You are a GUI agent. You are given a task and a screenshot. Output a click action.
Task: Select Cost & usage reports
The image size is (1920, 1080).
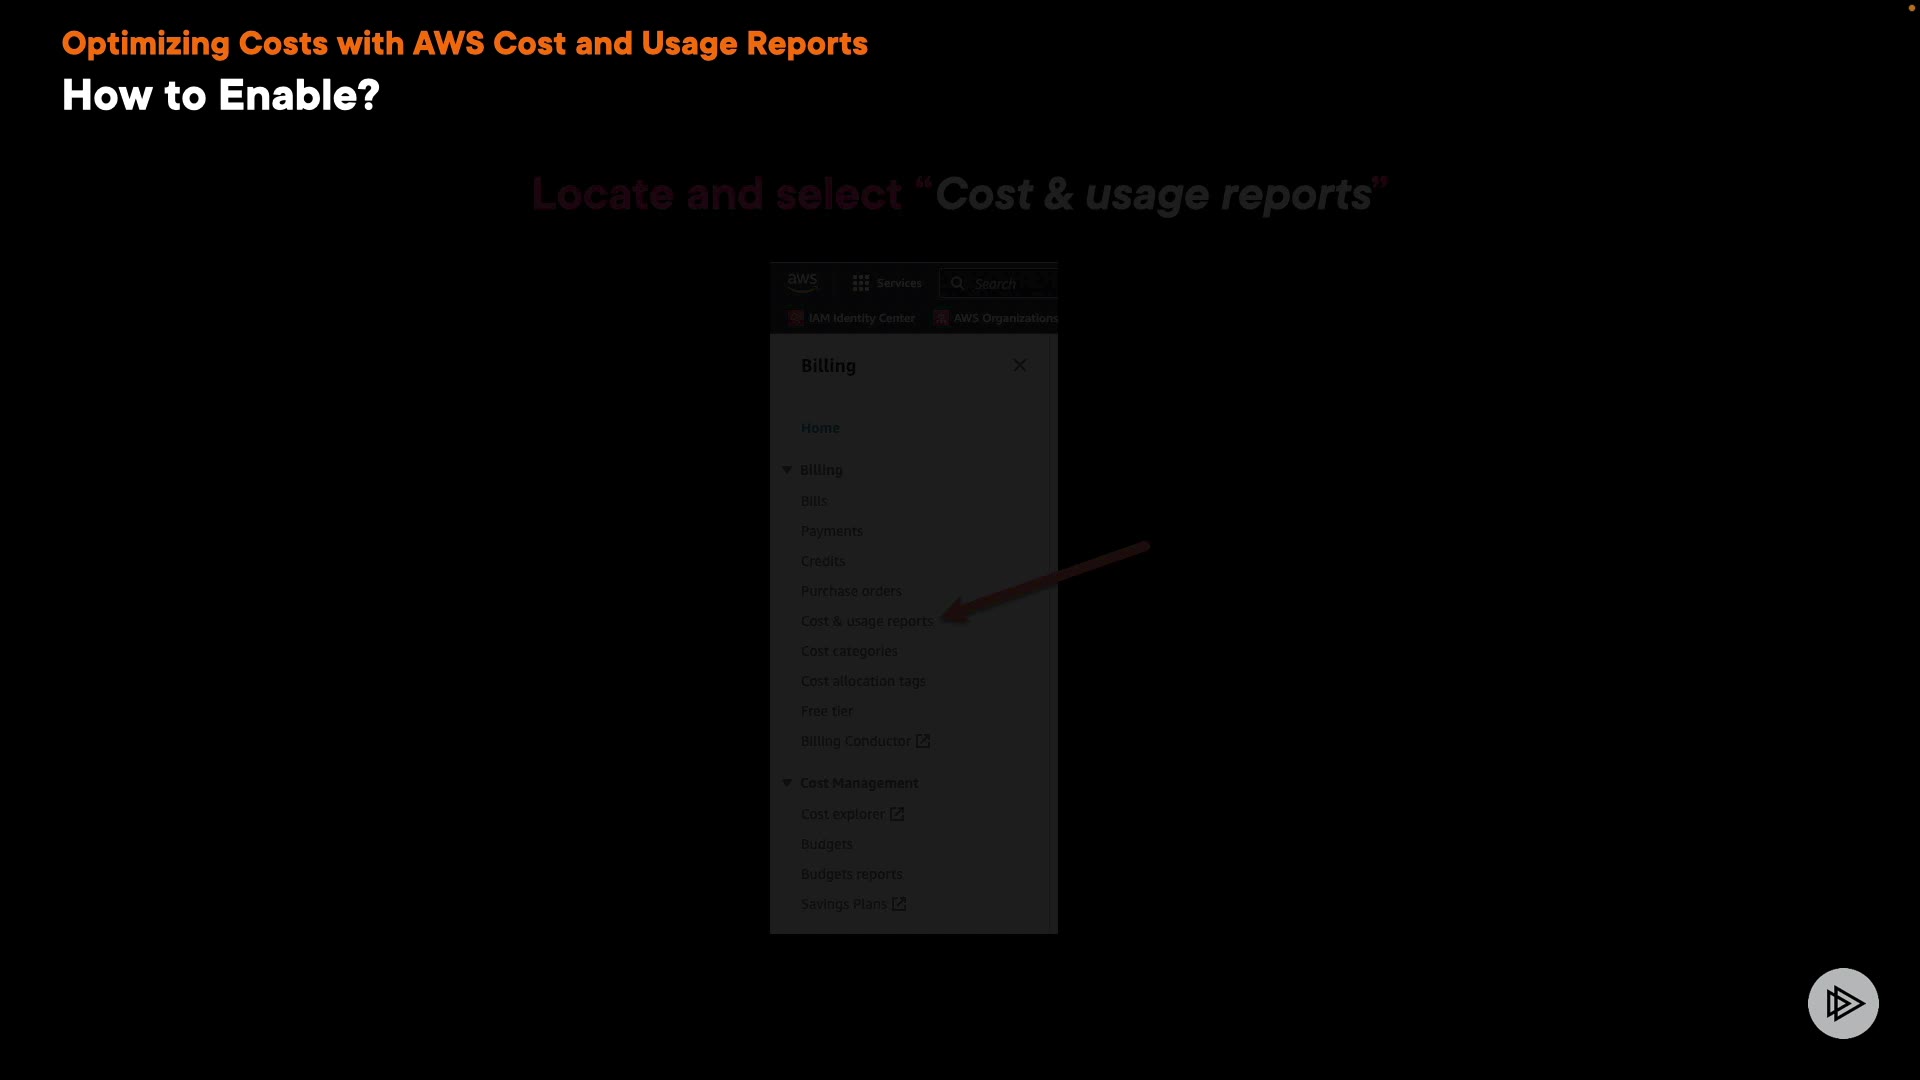(x=866, y=621)
